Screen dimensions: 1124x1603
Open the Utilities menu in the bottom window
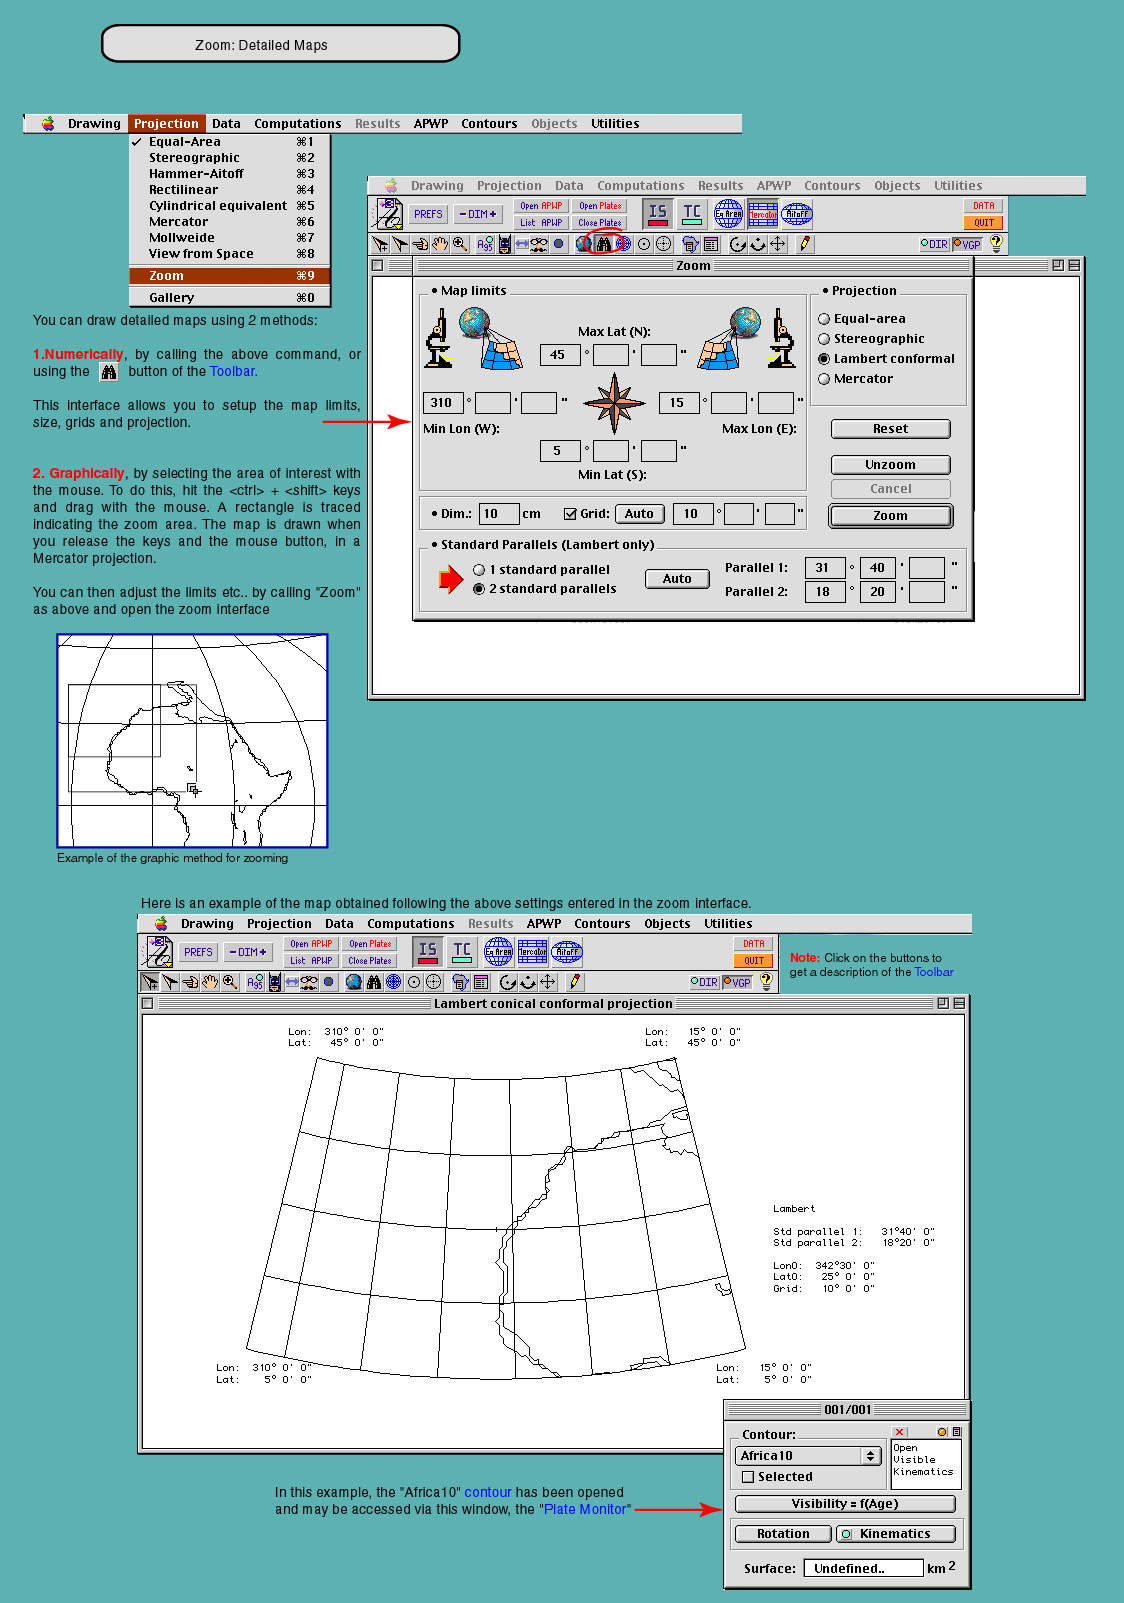728,924
